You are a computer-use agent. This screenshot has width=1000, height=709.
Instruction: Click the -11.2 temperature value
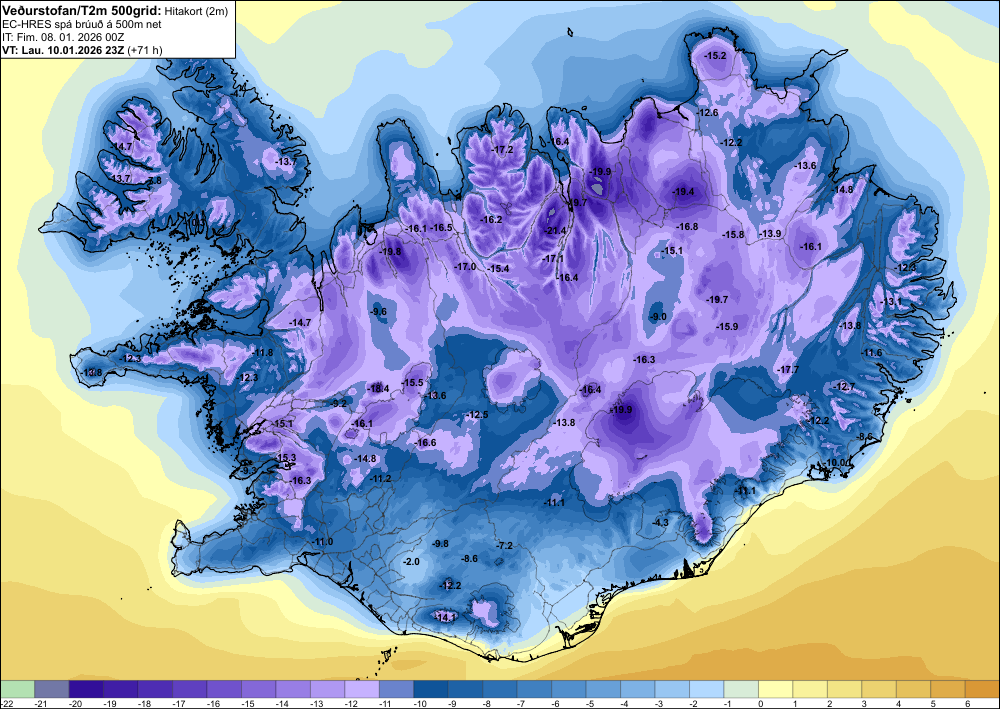[381, 478]
